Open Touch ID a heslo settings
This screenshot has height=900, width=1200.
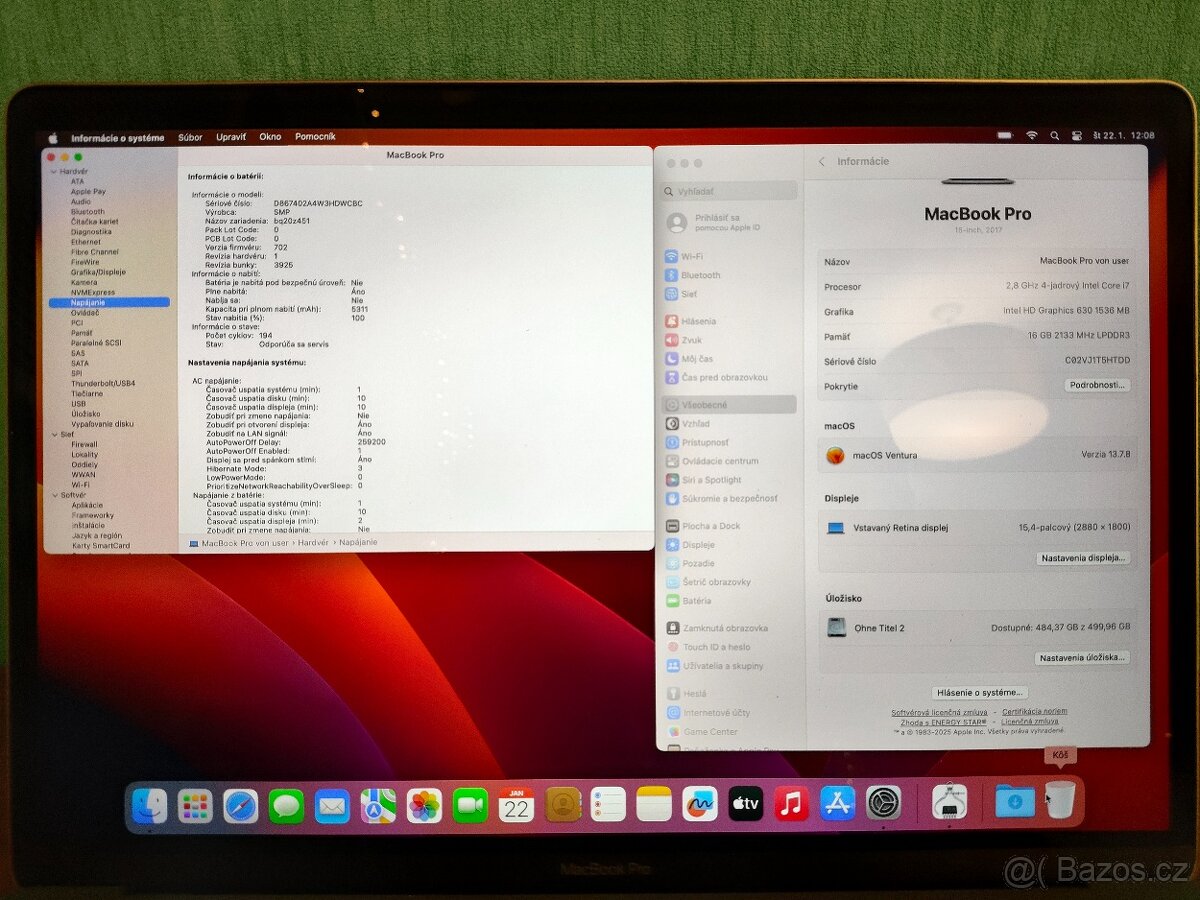pyautogui.click(x=710, y=646)
